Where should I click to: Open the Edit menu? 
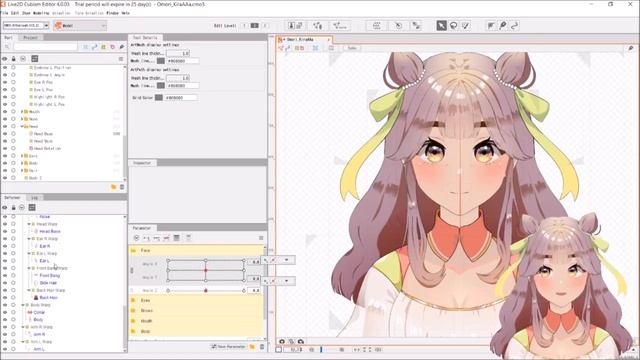click(15, 13)
